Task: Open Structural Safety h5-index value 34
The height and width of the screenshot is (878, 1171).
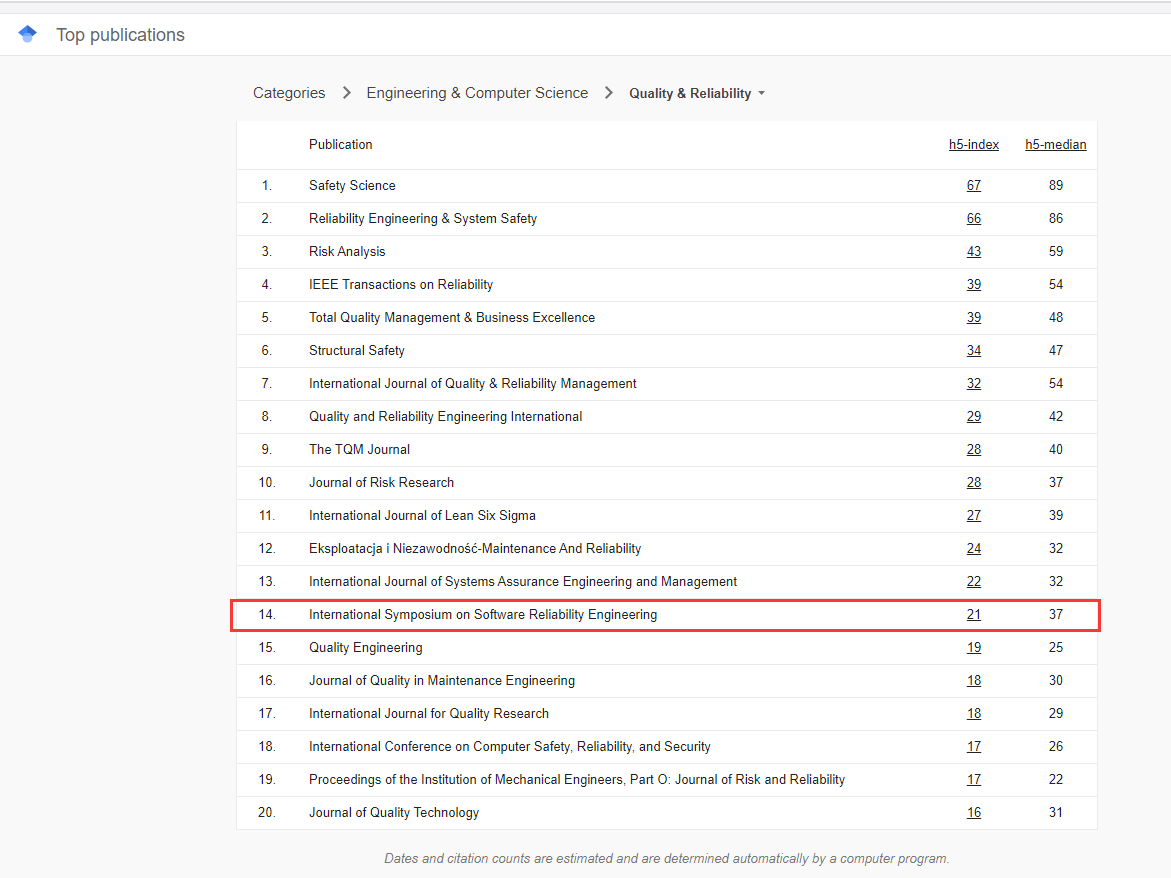Action: click(x=974, y=350)
